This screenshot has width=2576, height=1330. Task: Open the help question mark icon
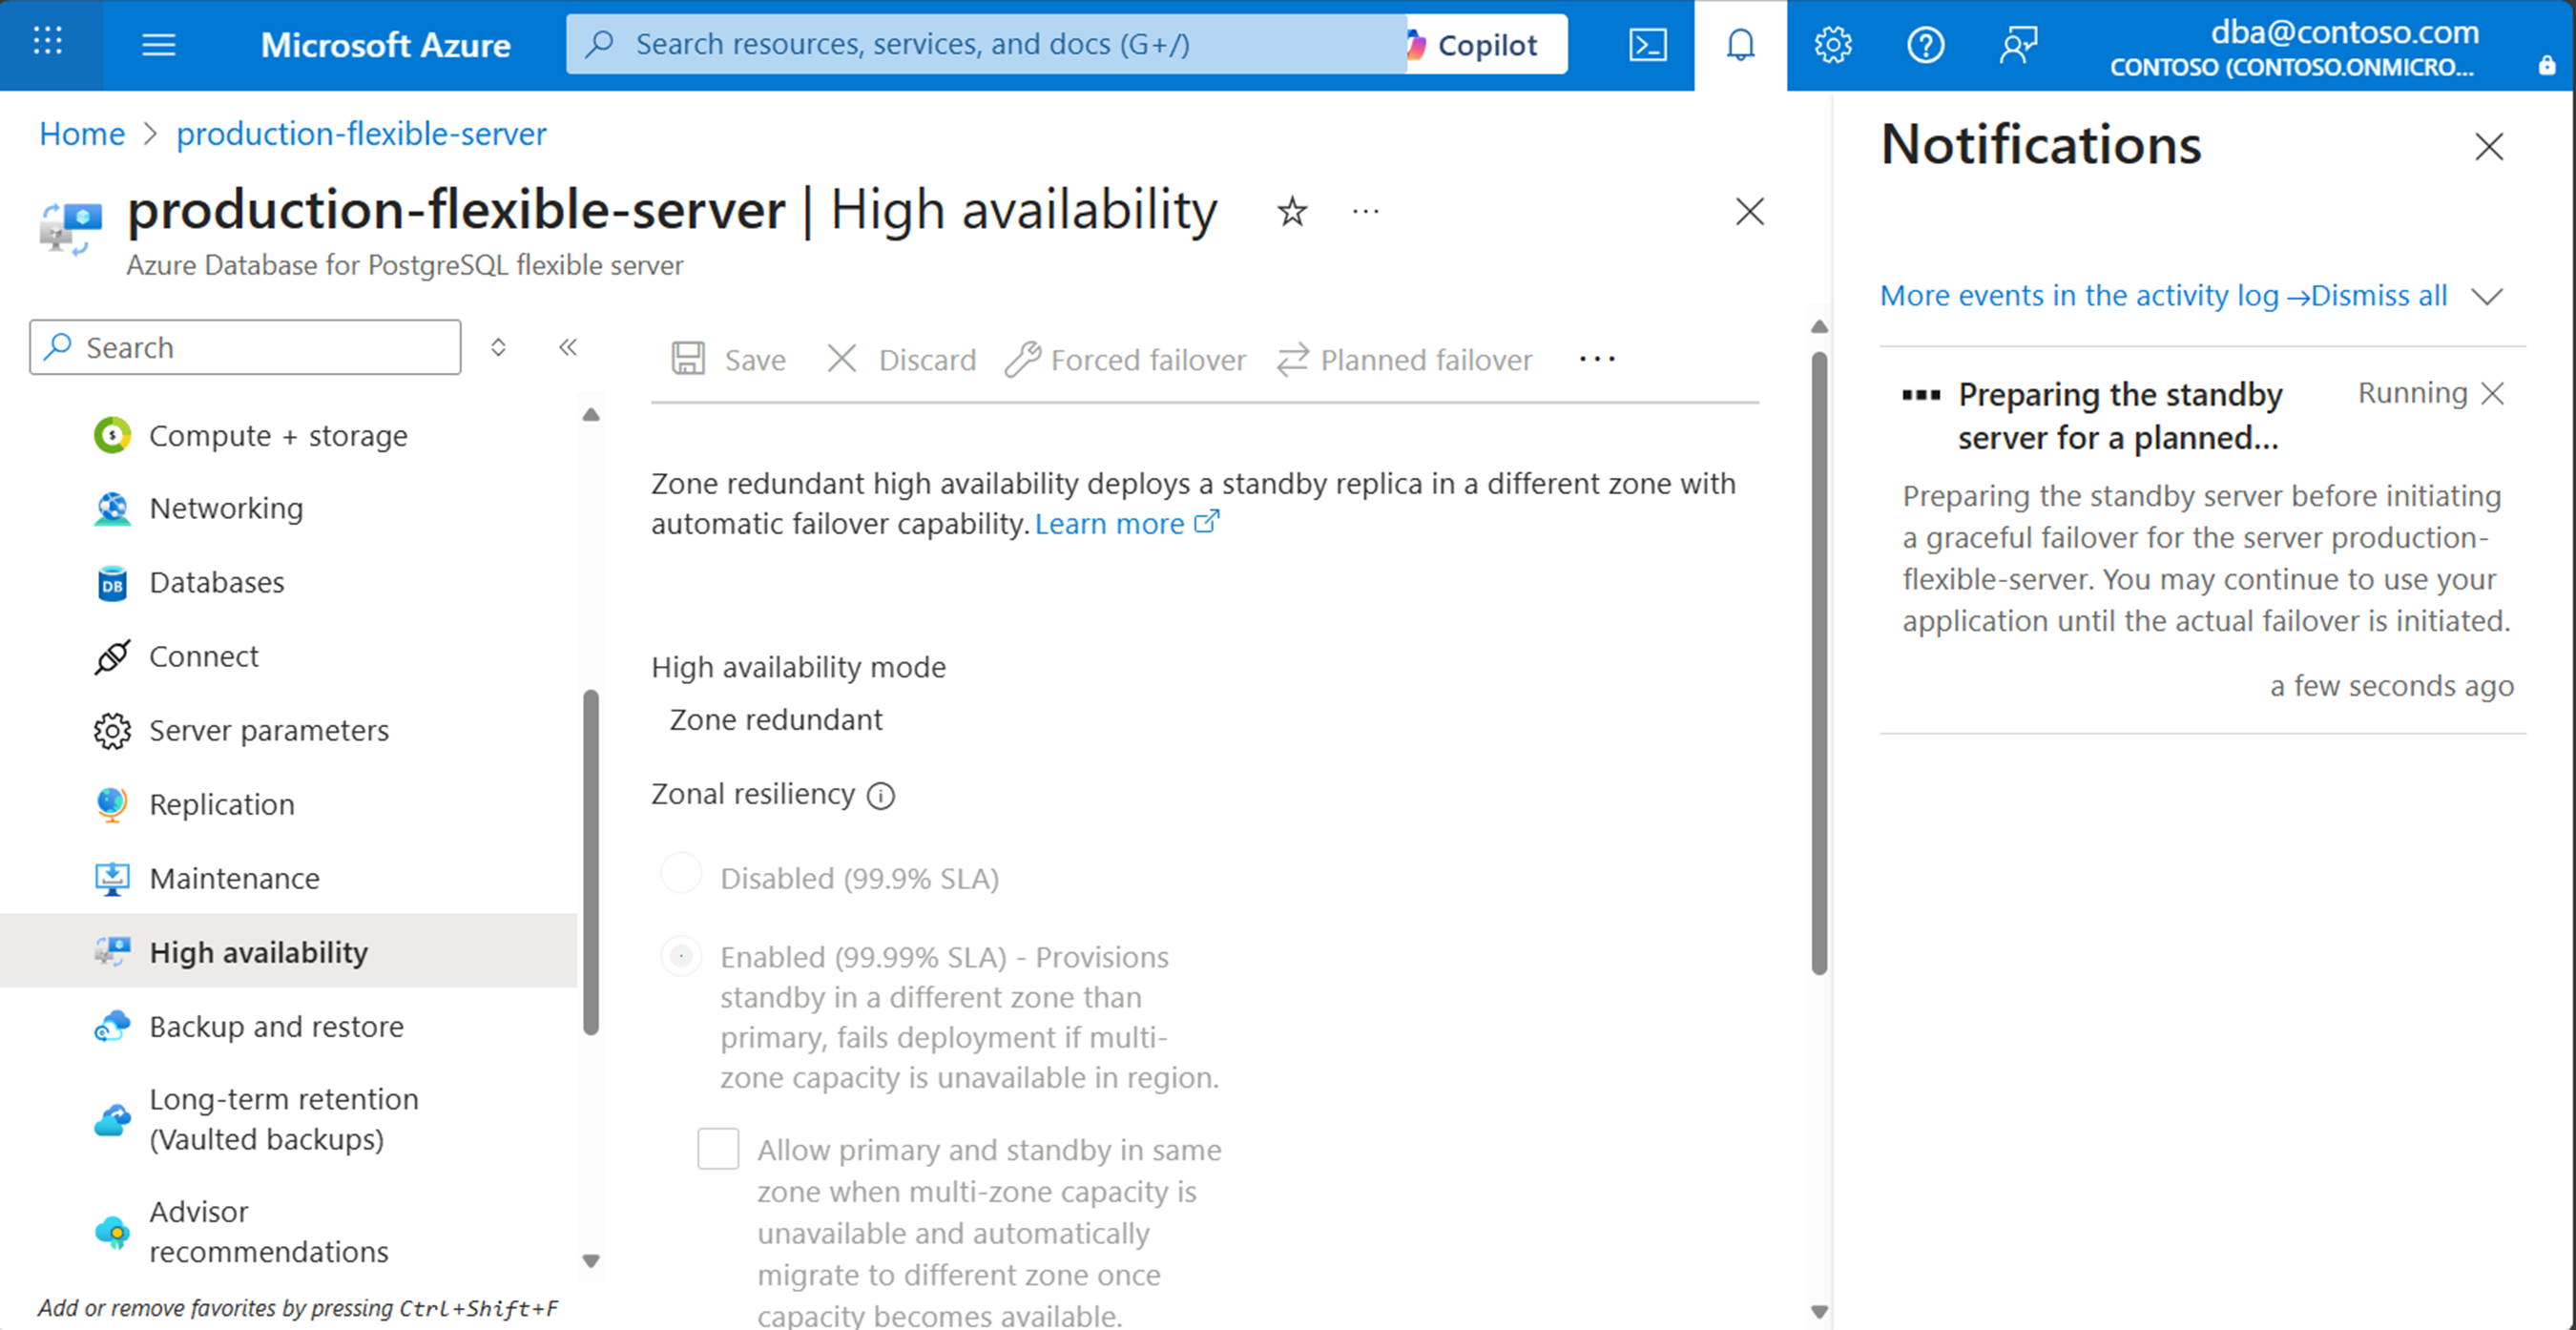(1925, 45)
